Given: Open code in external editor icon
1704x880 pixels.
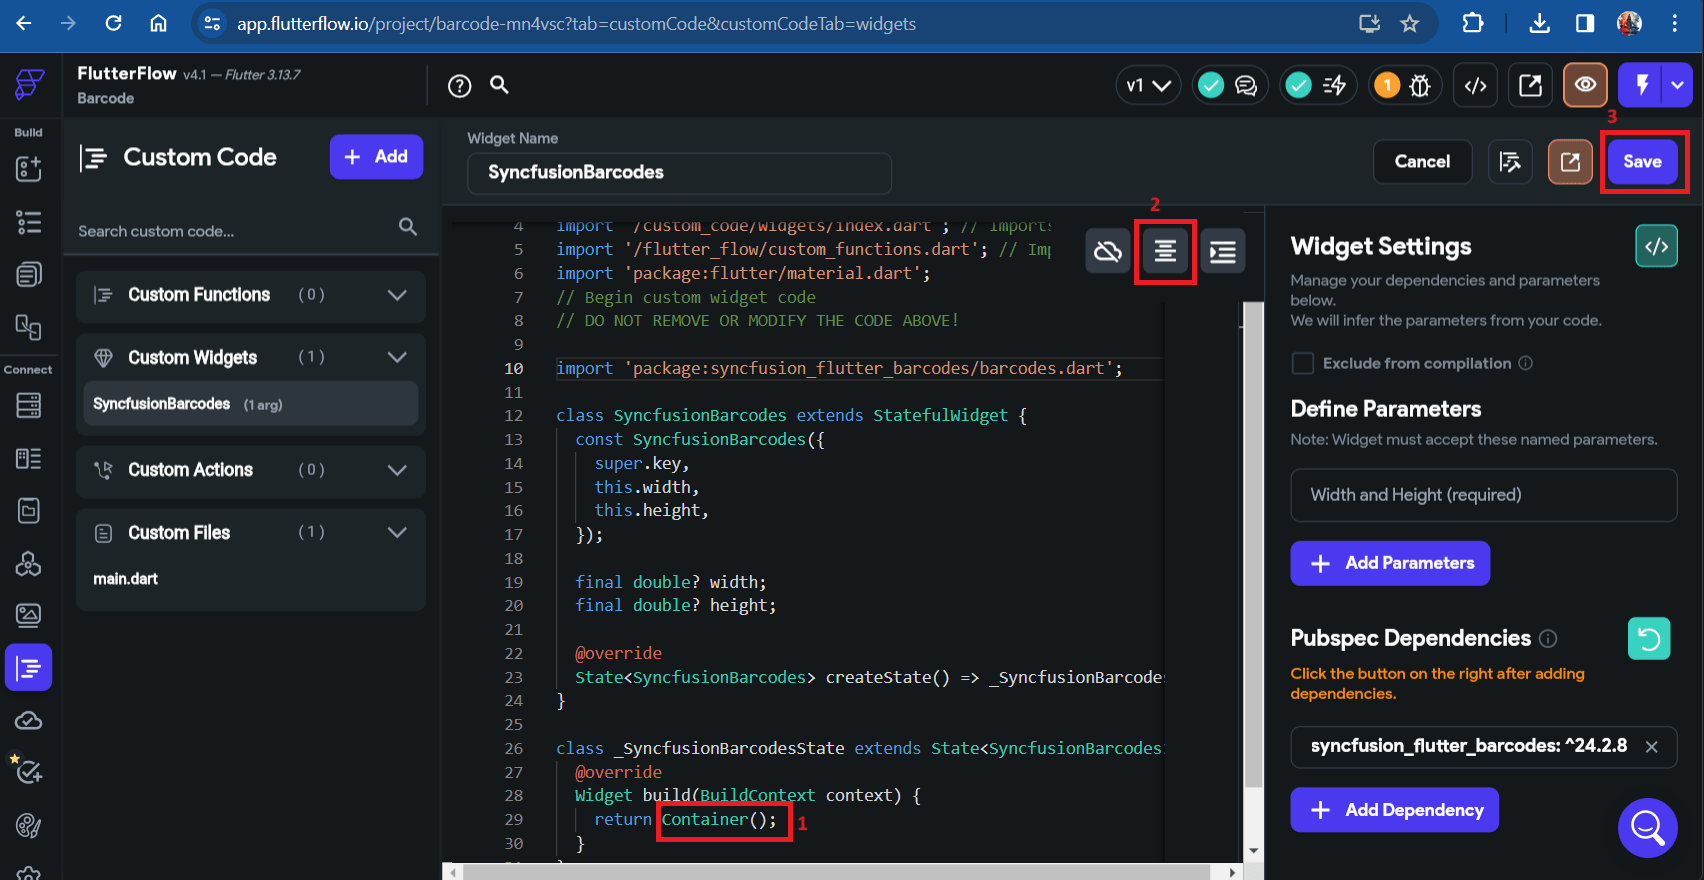Looking at the screenshot, I should coord(1570,162).
